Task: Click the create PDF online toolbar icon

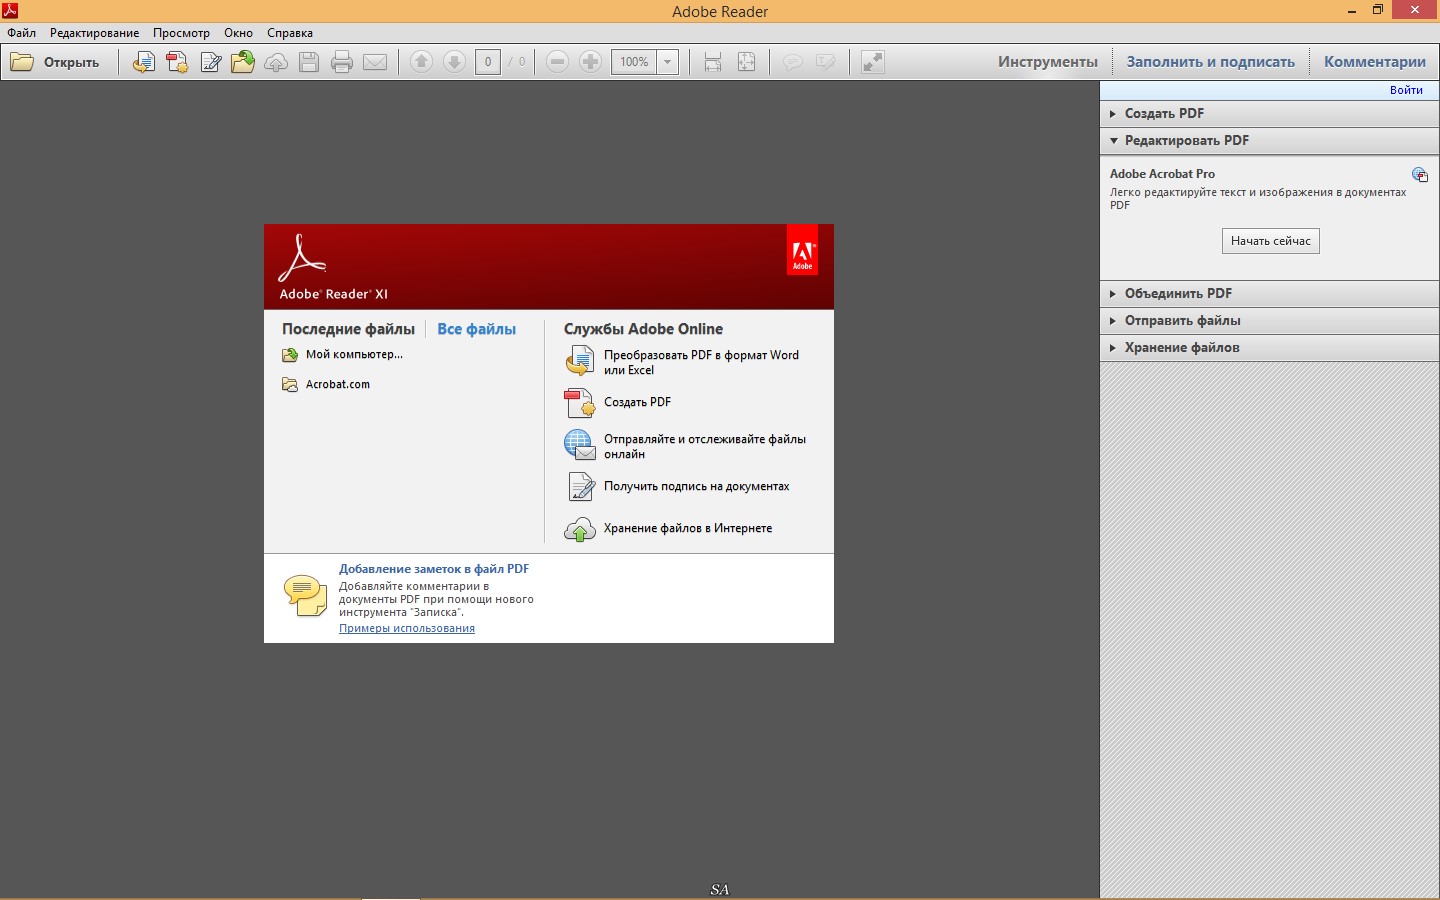Action: pos(177,62)
